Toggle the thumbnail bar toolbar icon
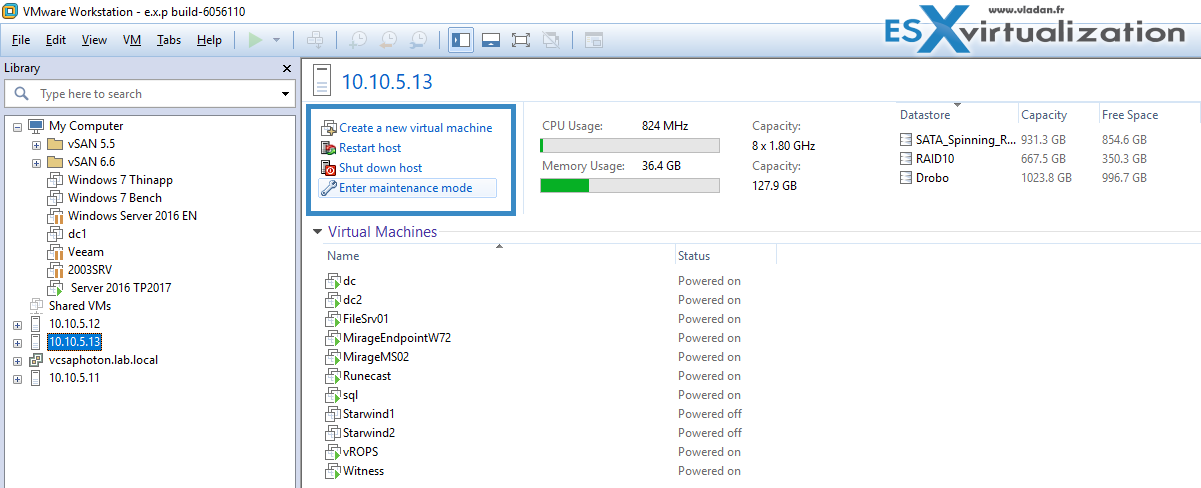 pyautogui.click(x=491, y=40)
